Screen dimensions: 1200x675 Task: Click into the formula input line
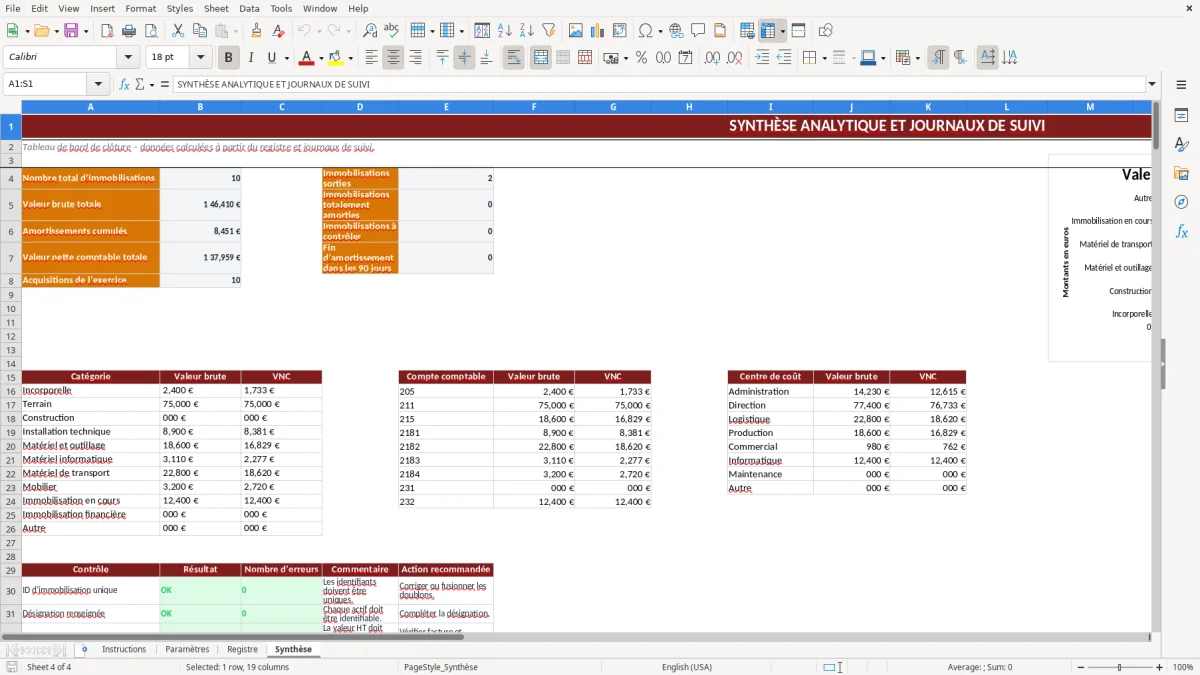point(658,85)
